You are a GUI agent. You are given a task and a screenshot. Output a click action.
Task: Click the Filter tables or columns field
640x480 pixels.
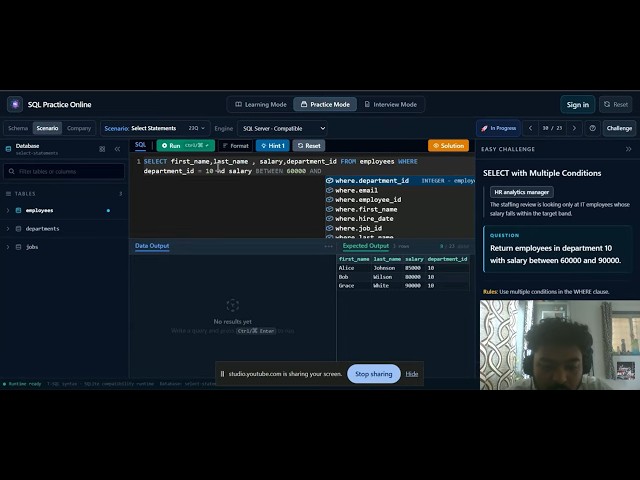[x=64, y=171]
